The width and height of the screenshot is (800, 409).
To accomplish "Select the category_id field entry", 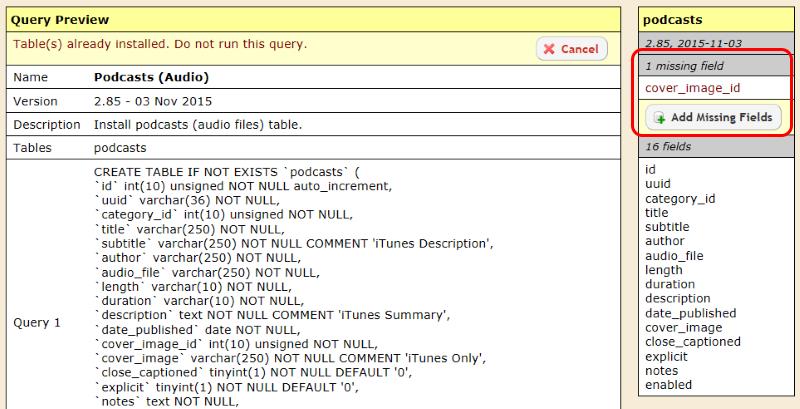I will click(679, 198).
